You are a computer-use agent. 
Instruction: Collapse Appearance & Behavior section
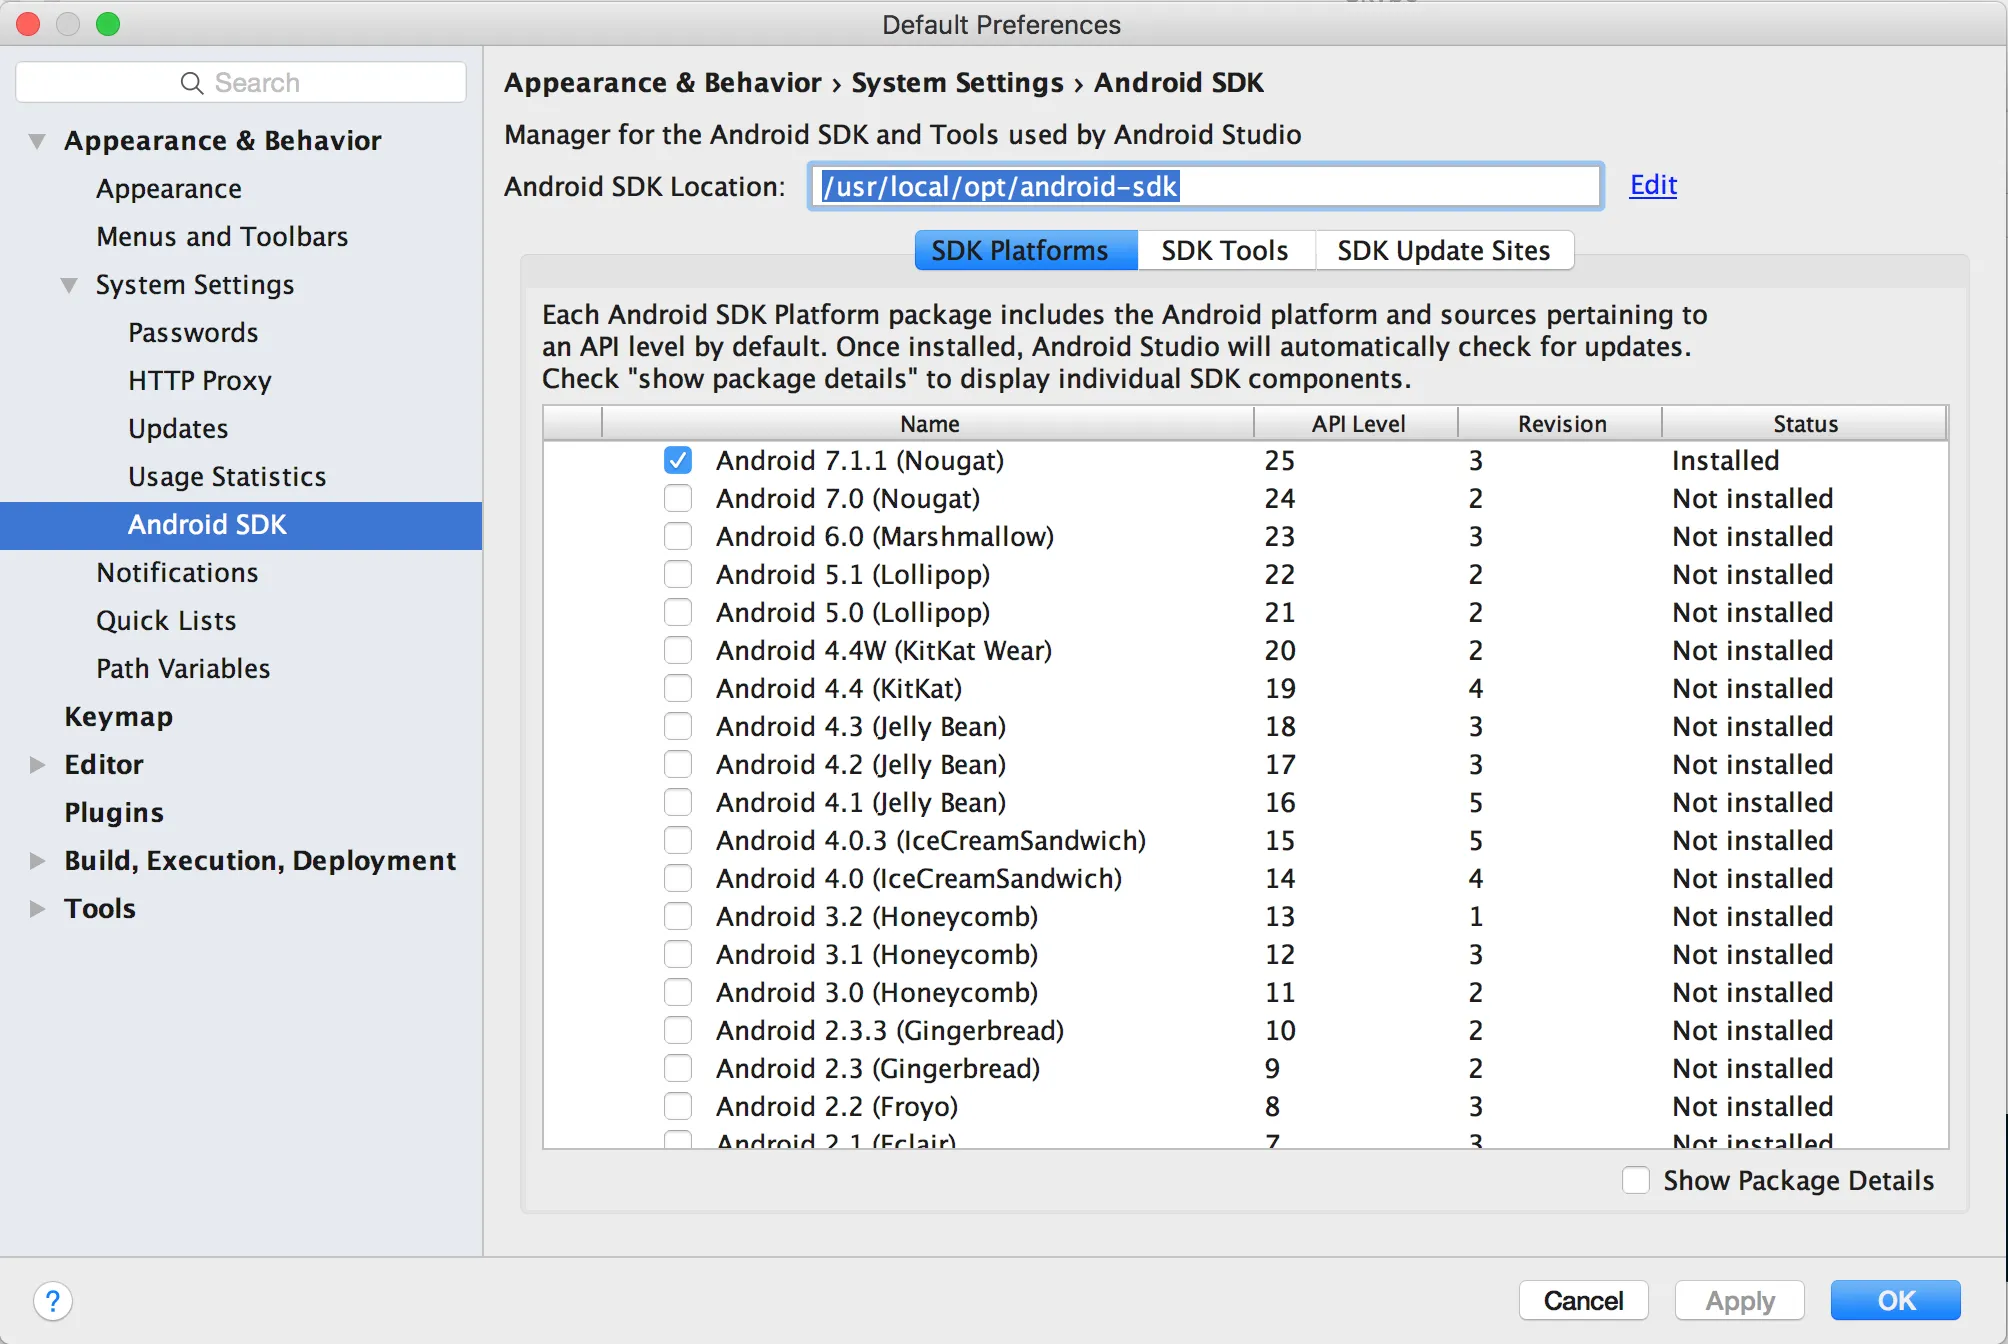[37, 141]
